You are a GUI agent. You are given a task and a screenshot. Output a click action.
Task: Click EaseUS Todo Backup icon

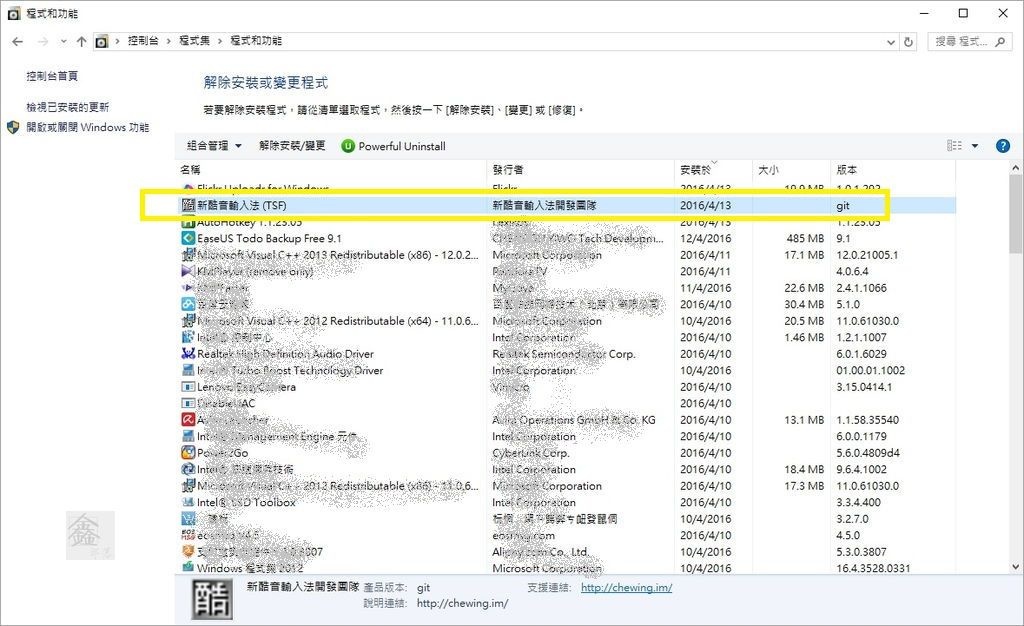(x=188, y=238)
